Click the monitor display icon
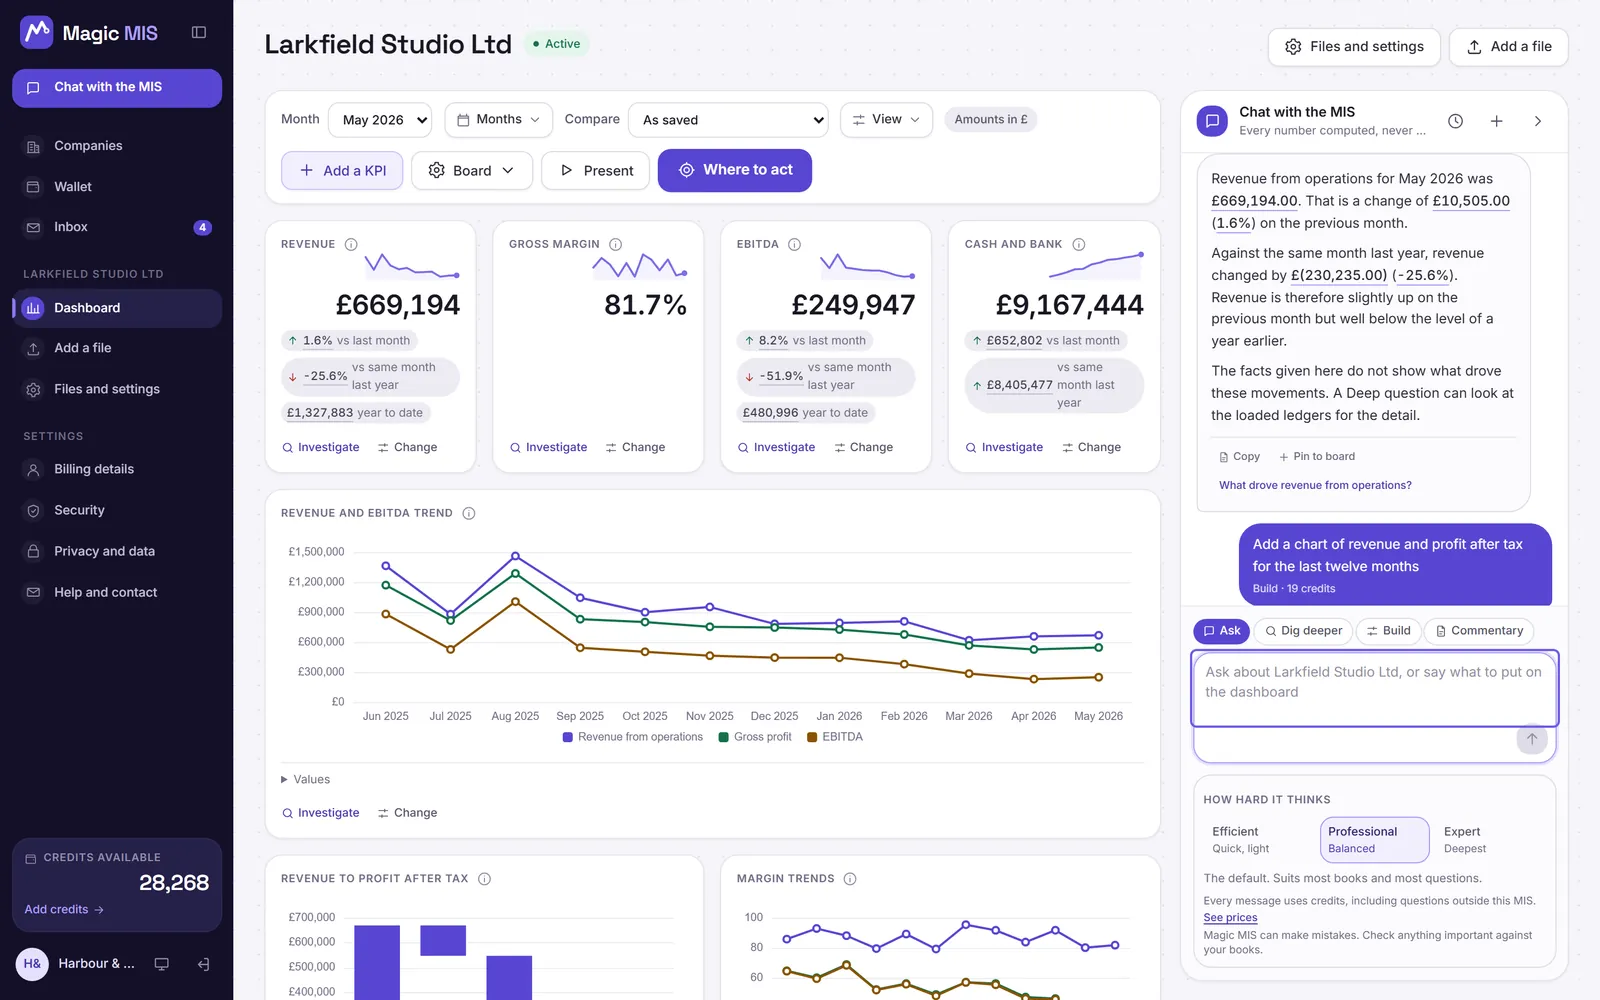Viewport: 1600px width, 1000px height. (x=161, y=964)
